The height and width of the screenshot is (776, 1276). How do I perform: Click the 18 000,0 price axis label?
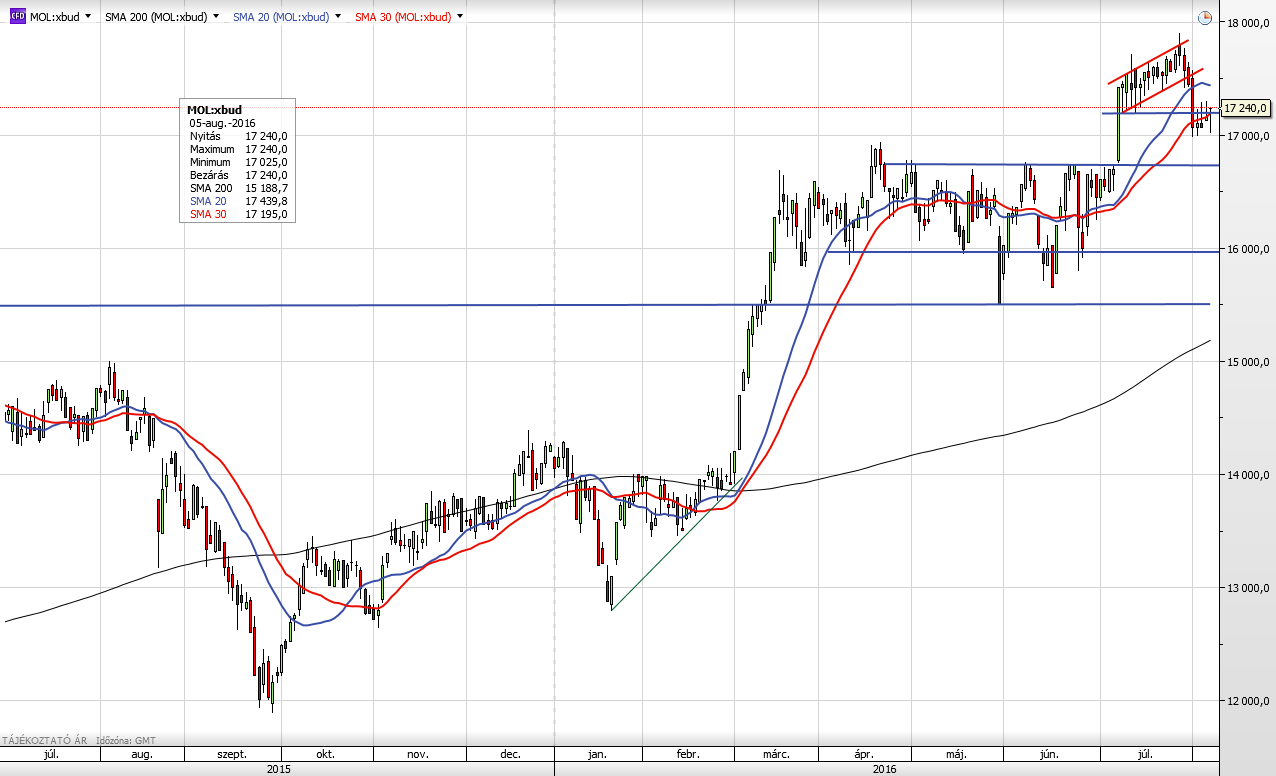click(1248, 23)
